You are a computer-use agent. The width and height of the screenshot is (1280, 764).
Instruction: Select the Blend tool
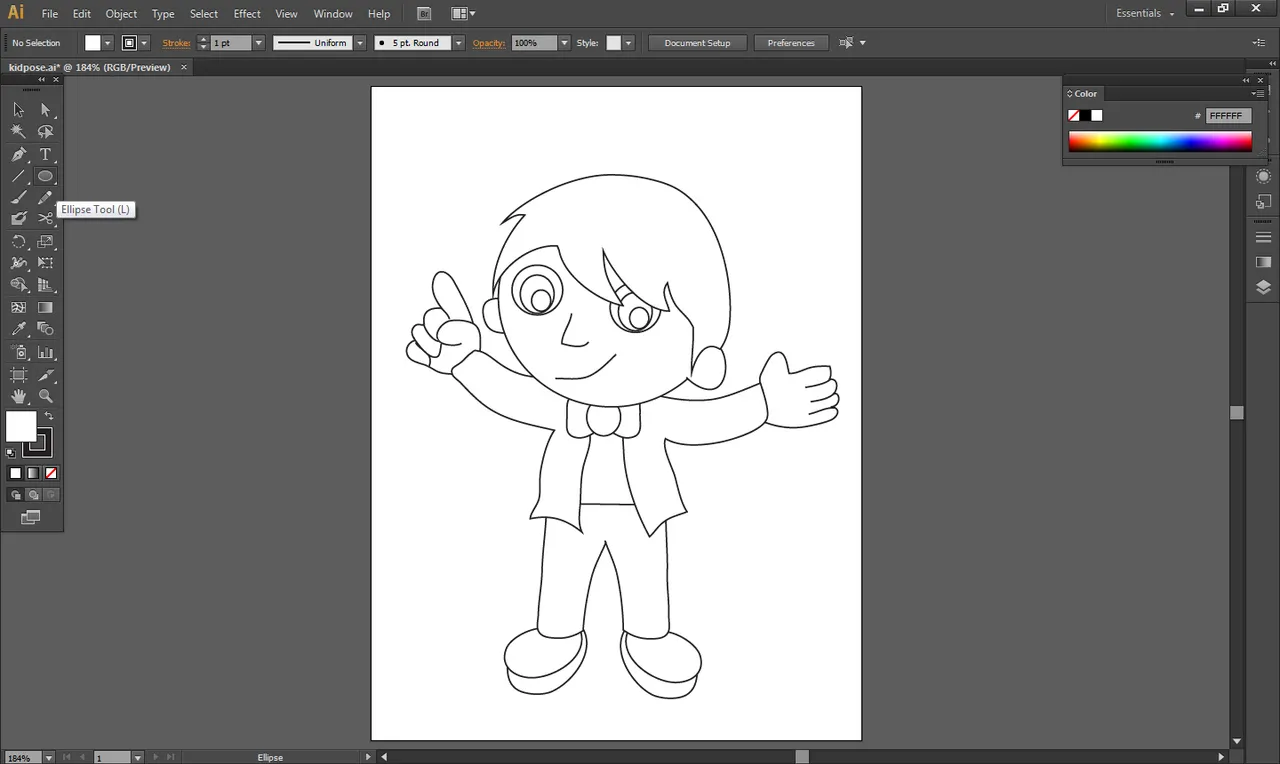[x=45, y=329]
